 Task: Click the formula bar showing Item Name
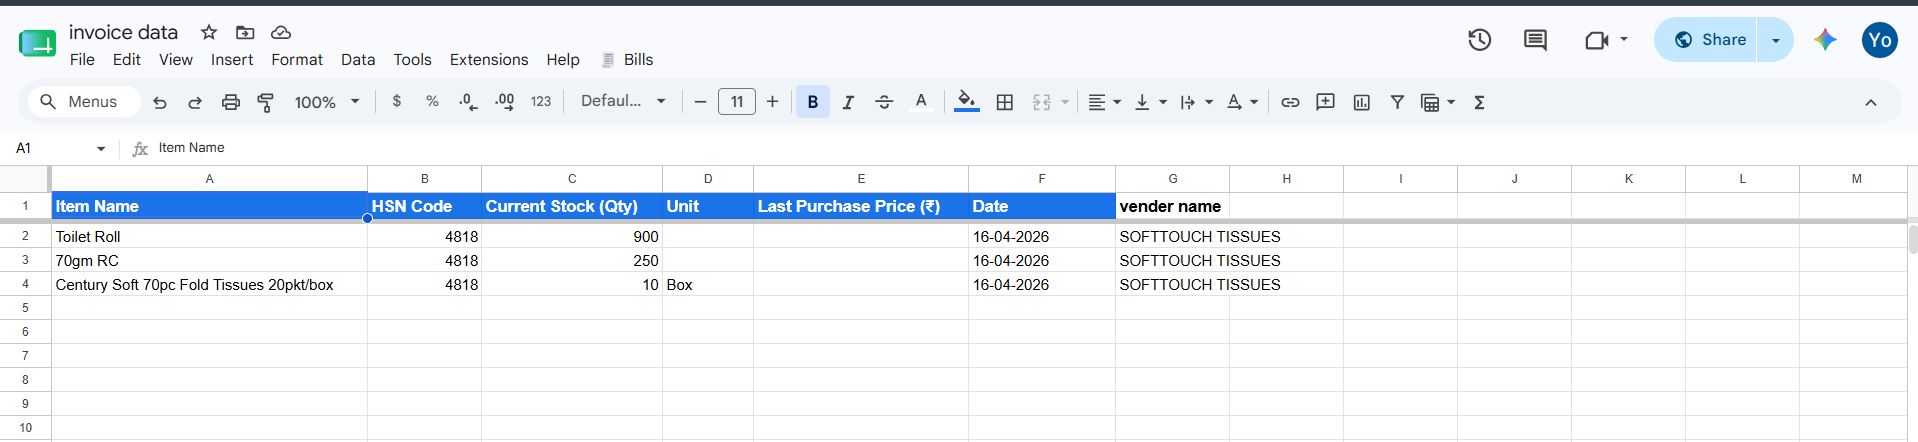[1030, 148]
